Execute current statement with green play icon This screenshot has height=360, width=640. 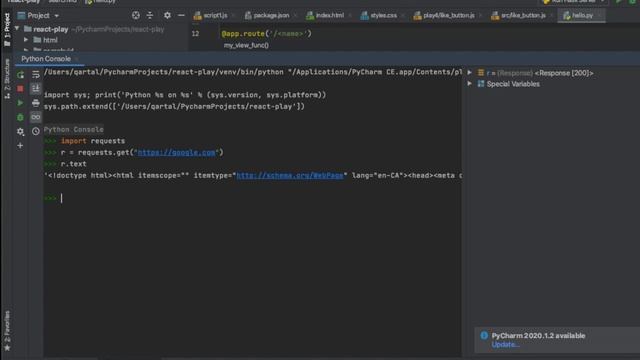[x=20, y=103]
